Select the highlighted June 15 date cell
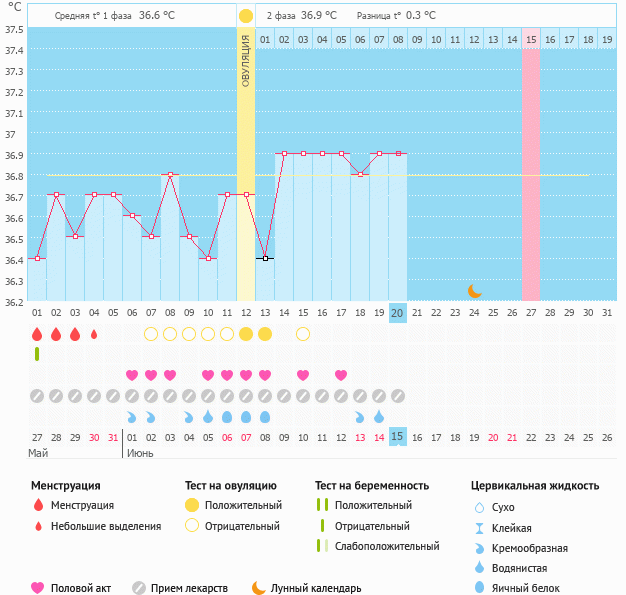626x595 pixels. tap(397, 437)
